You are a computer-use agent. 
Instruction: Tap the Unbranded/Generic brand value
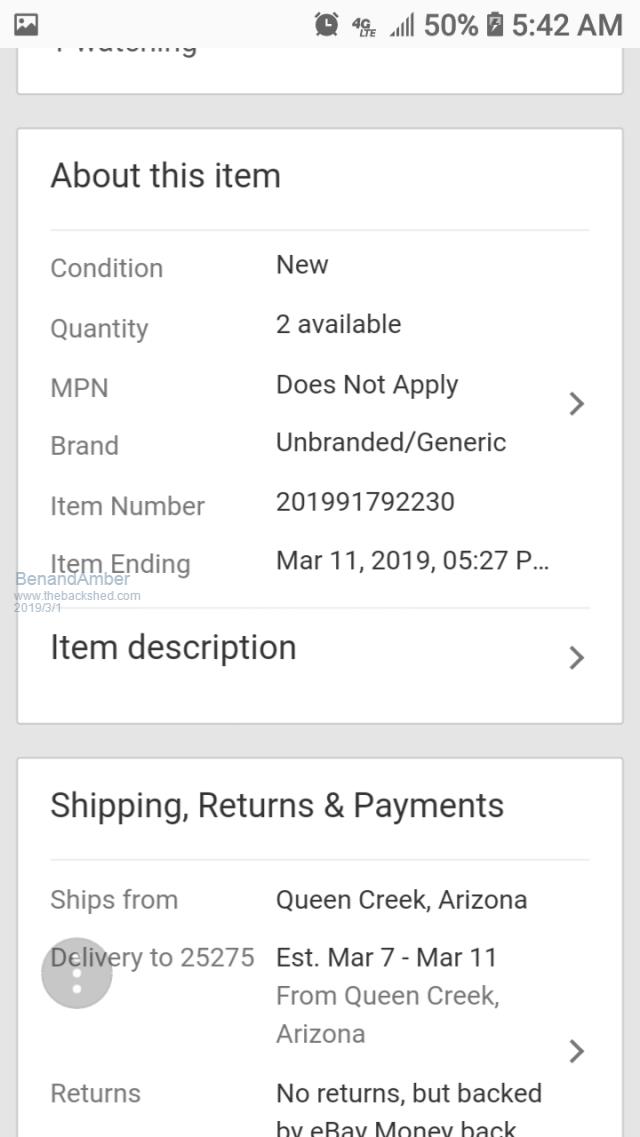pos(391,442)
